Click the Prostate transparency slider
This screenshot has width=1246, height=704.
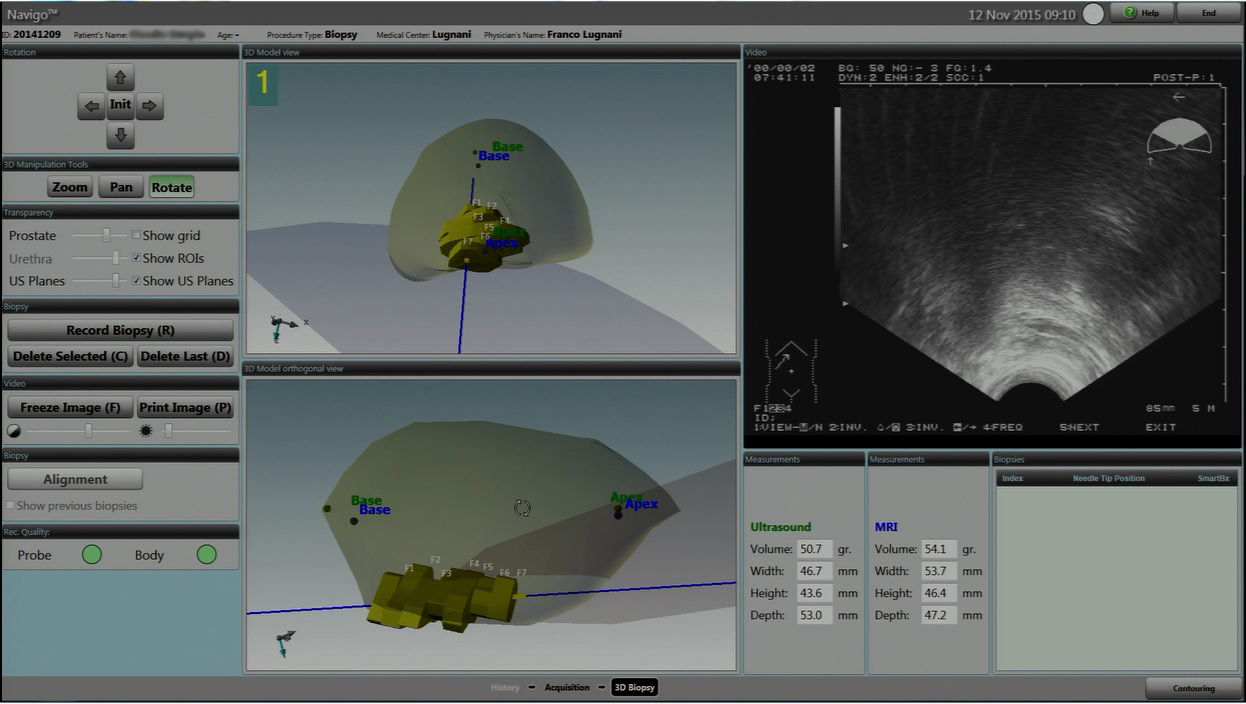tap(106, 236)
